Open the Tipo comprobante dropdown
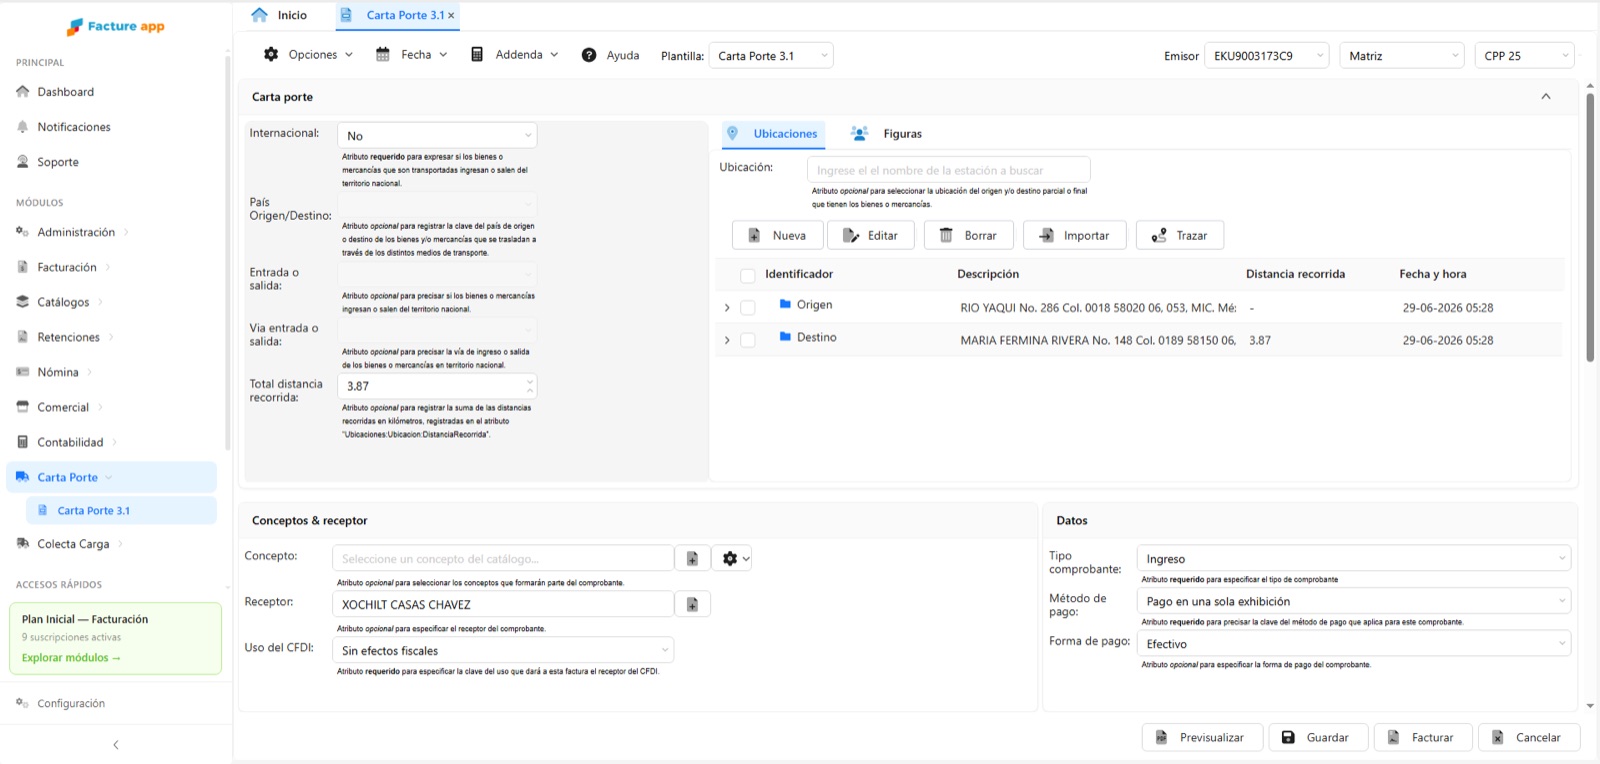This screenshot has width=1600, height=764. (x=1354, y=559)
